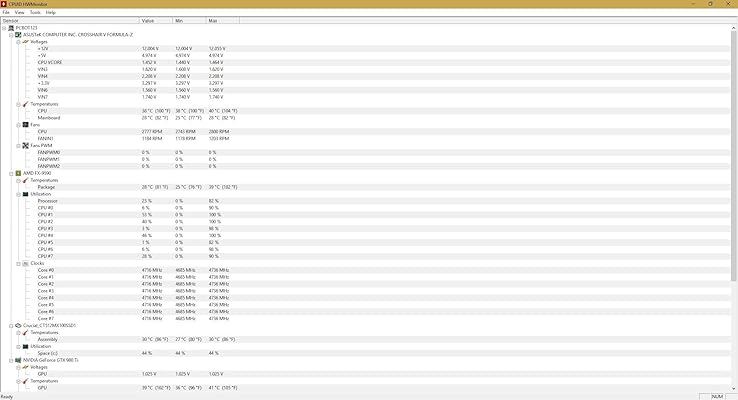Select the Fans icon under motherboard

pyautogui.click(x=25, y=125)
